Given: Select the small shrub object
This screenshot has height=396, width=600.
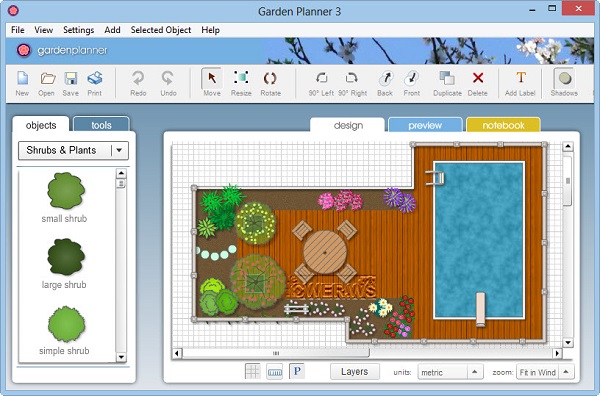Looking at the screenshot, I should [x=66, y=191].
